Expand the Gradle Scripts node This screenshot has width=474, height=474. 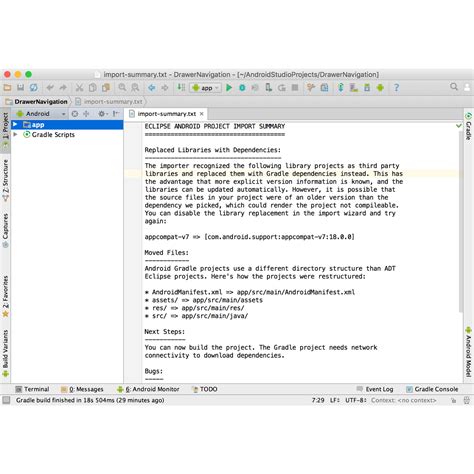pos(15,135)
